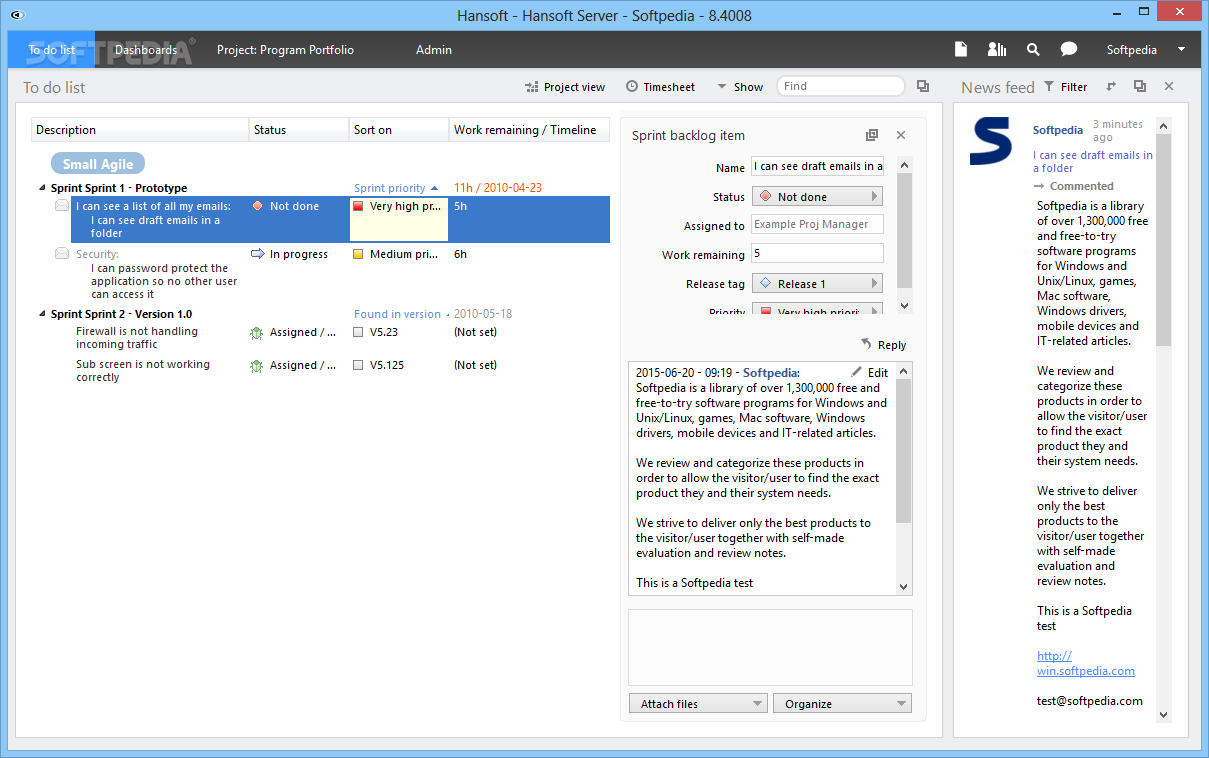Collapse Sprint Sprint 2 - Version 1.0 group
The height and width of the screenshot is (758, 1209).
(42, 314)
